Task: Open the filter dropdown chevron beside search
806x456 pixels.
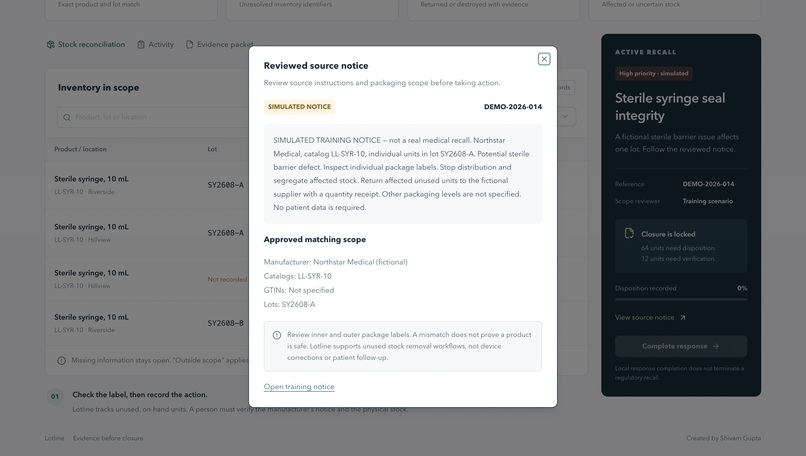Action: coord(565,117)
